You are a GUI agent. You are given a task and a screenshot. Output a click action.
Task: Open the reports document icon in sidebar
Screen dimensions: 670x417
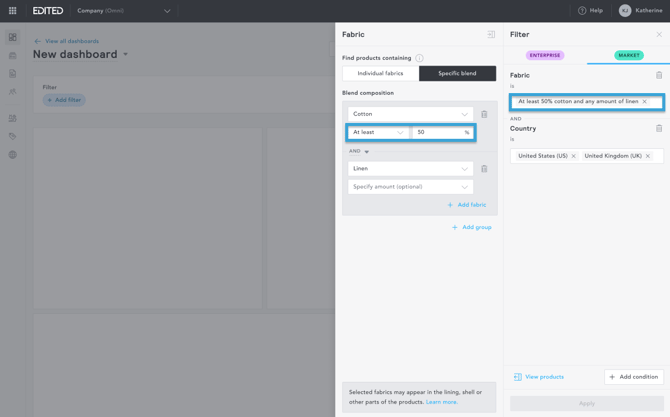click(x=13, y=73)
